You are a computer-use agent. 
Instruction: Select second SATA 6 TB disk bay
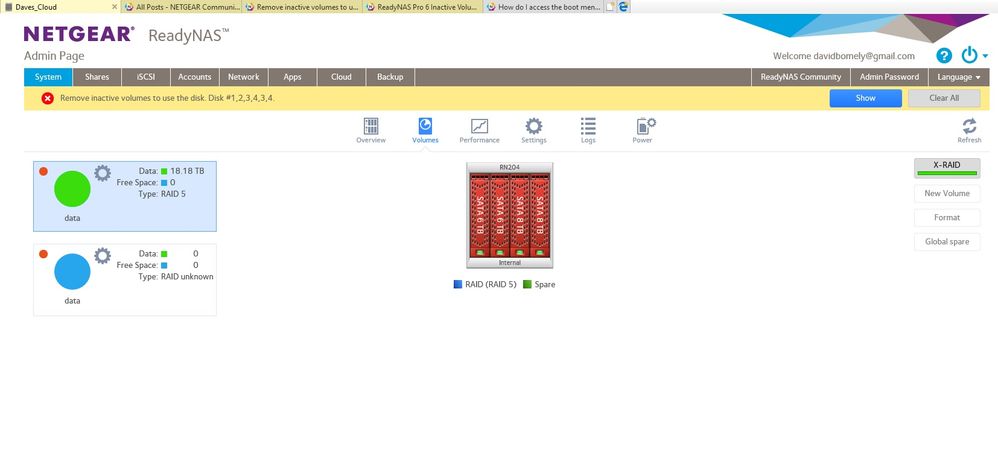pyautogui.click(x=499, y=215)
